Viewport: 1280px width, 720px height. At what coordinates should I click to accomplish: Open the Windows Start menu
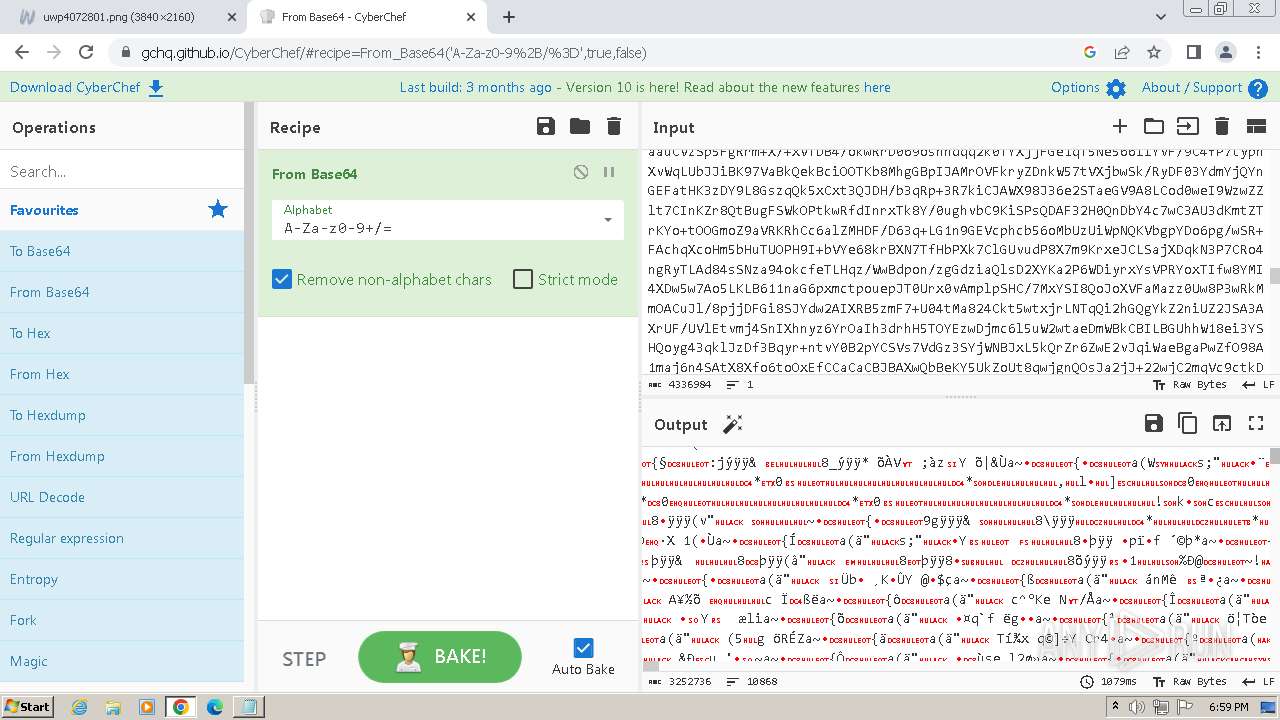(27, 706)
